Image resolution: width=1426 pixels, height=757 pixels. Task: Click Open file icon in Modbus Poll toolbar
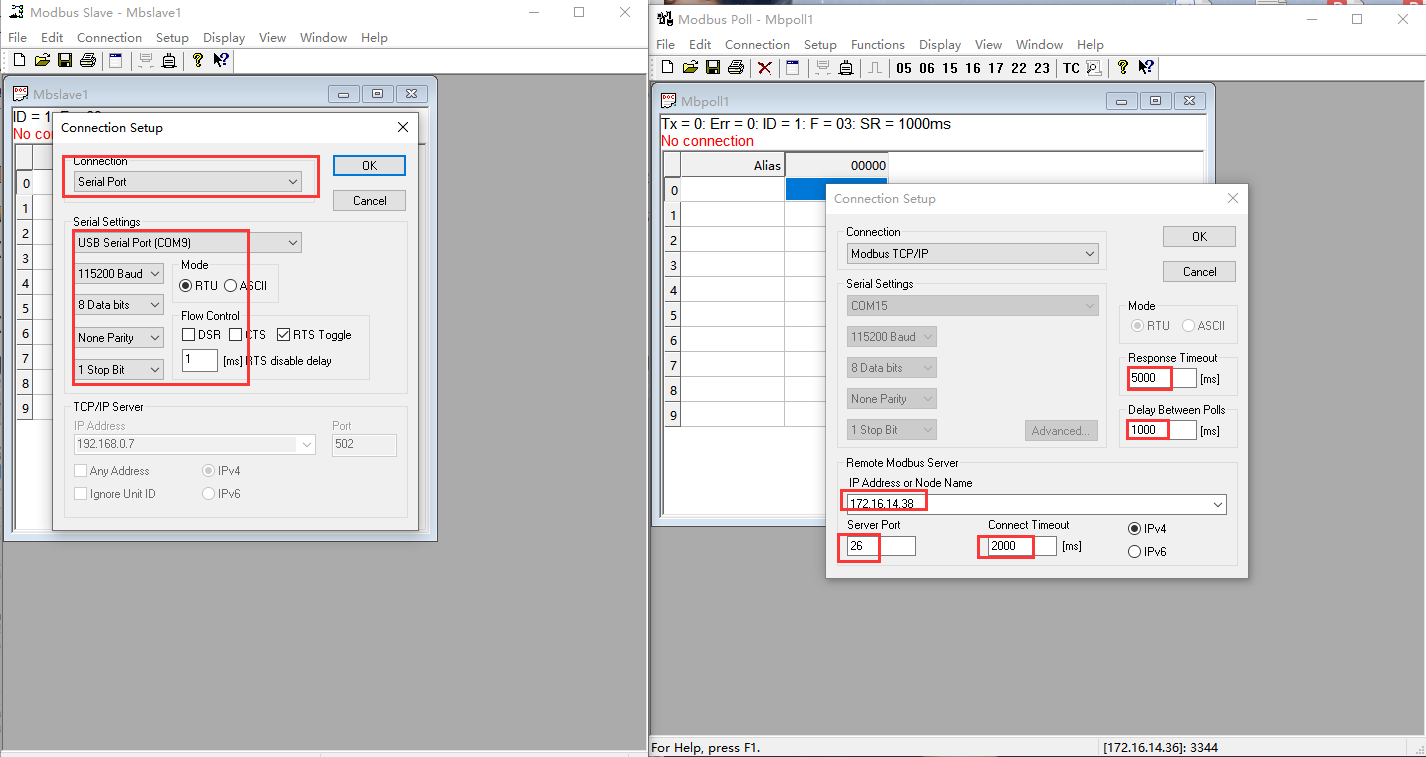tap(690, 68)
